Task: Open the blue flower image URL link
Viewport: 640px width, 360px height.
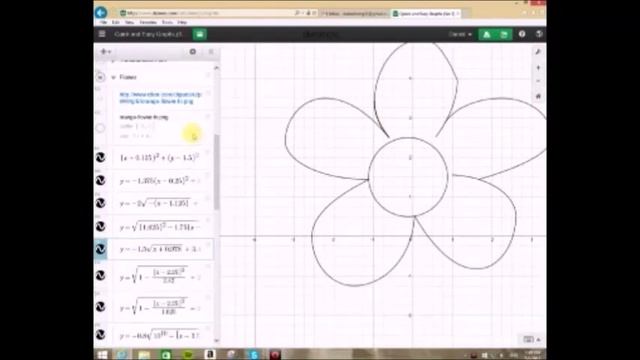Action: point(160,98)
